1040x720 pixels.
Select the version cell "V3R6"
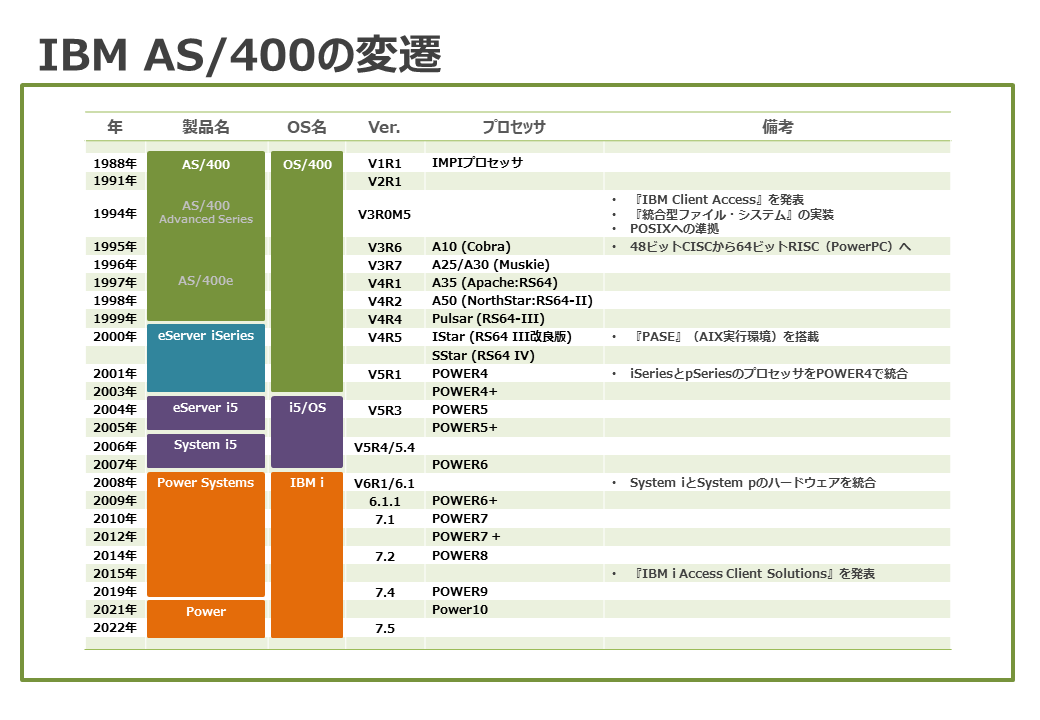point(385,247)
